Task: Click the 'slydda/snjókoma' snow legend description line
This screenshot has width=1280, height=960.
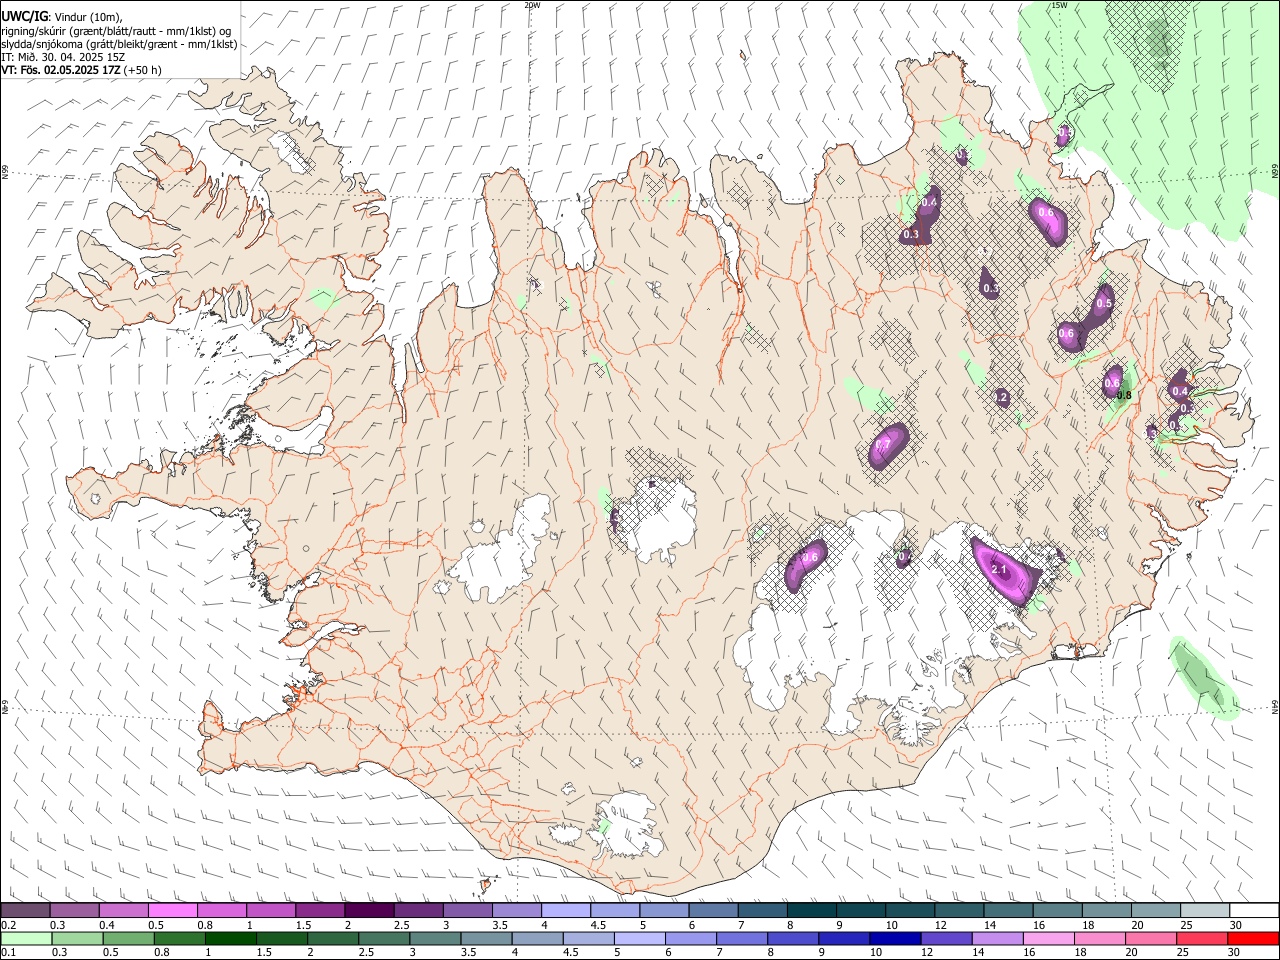Action: tap(119, 44)
